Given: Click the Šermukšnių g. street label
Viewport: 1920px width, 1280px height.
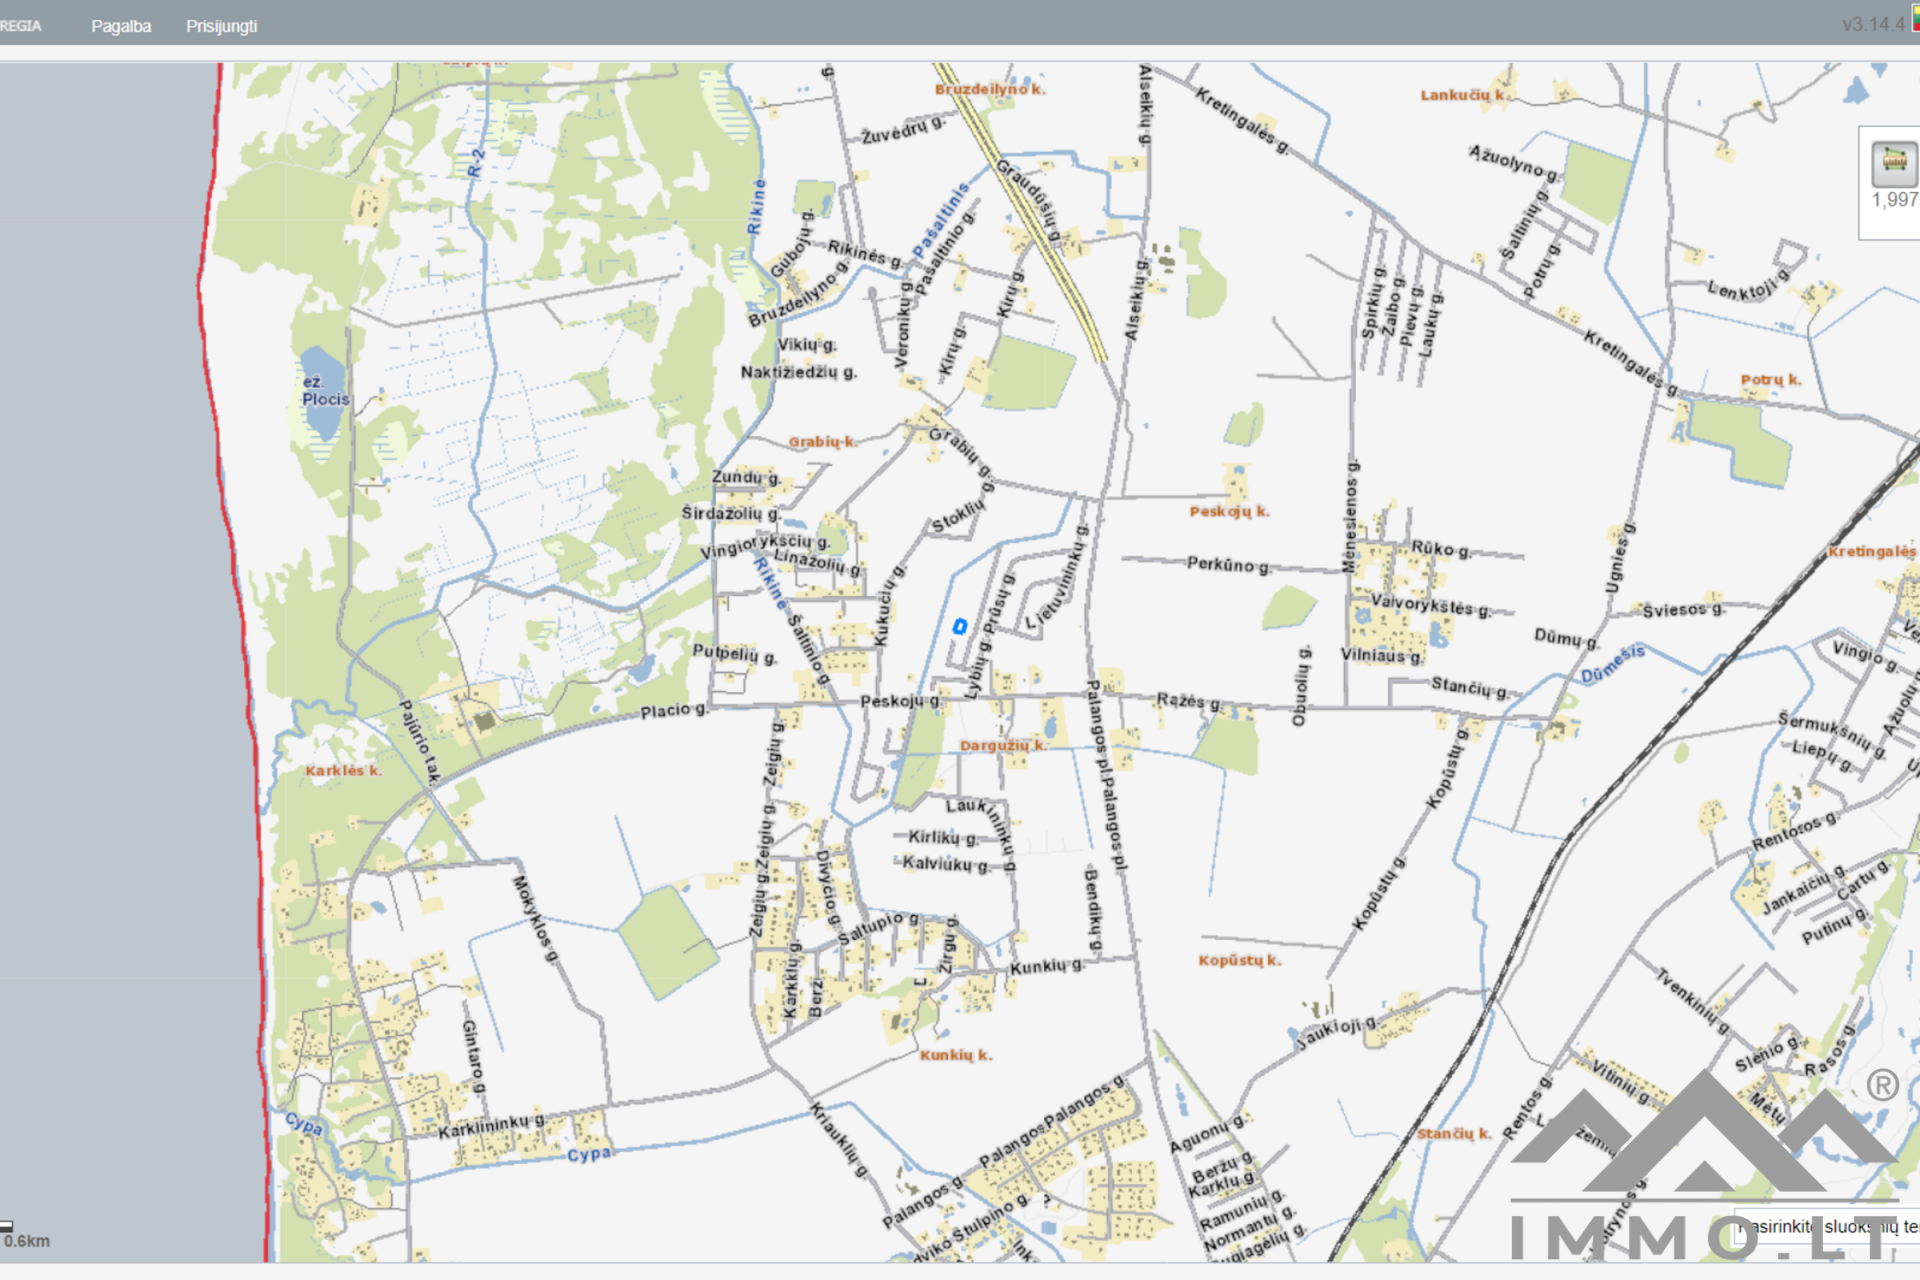Looking at the screenshot, I should (1832, 735).
